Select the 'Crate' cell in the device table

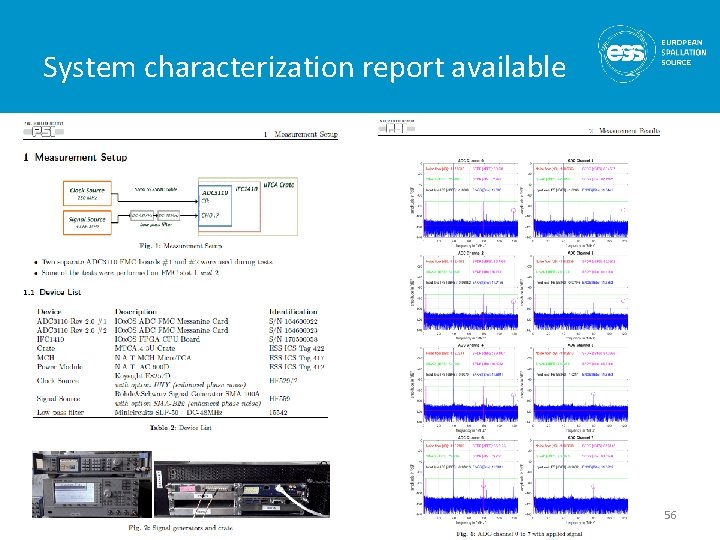click(46, 349)
